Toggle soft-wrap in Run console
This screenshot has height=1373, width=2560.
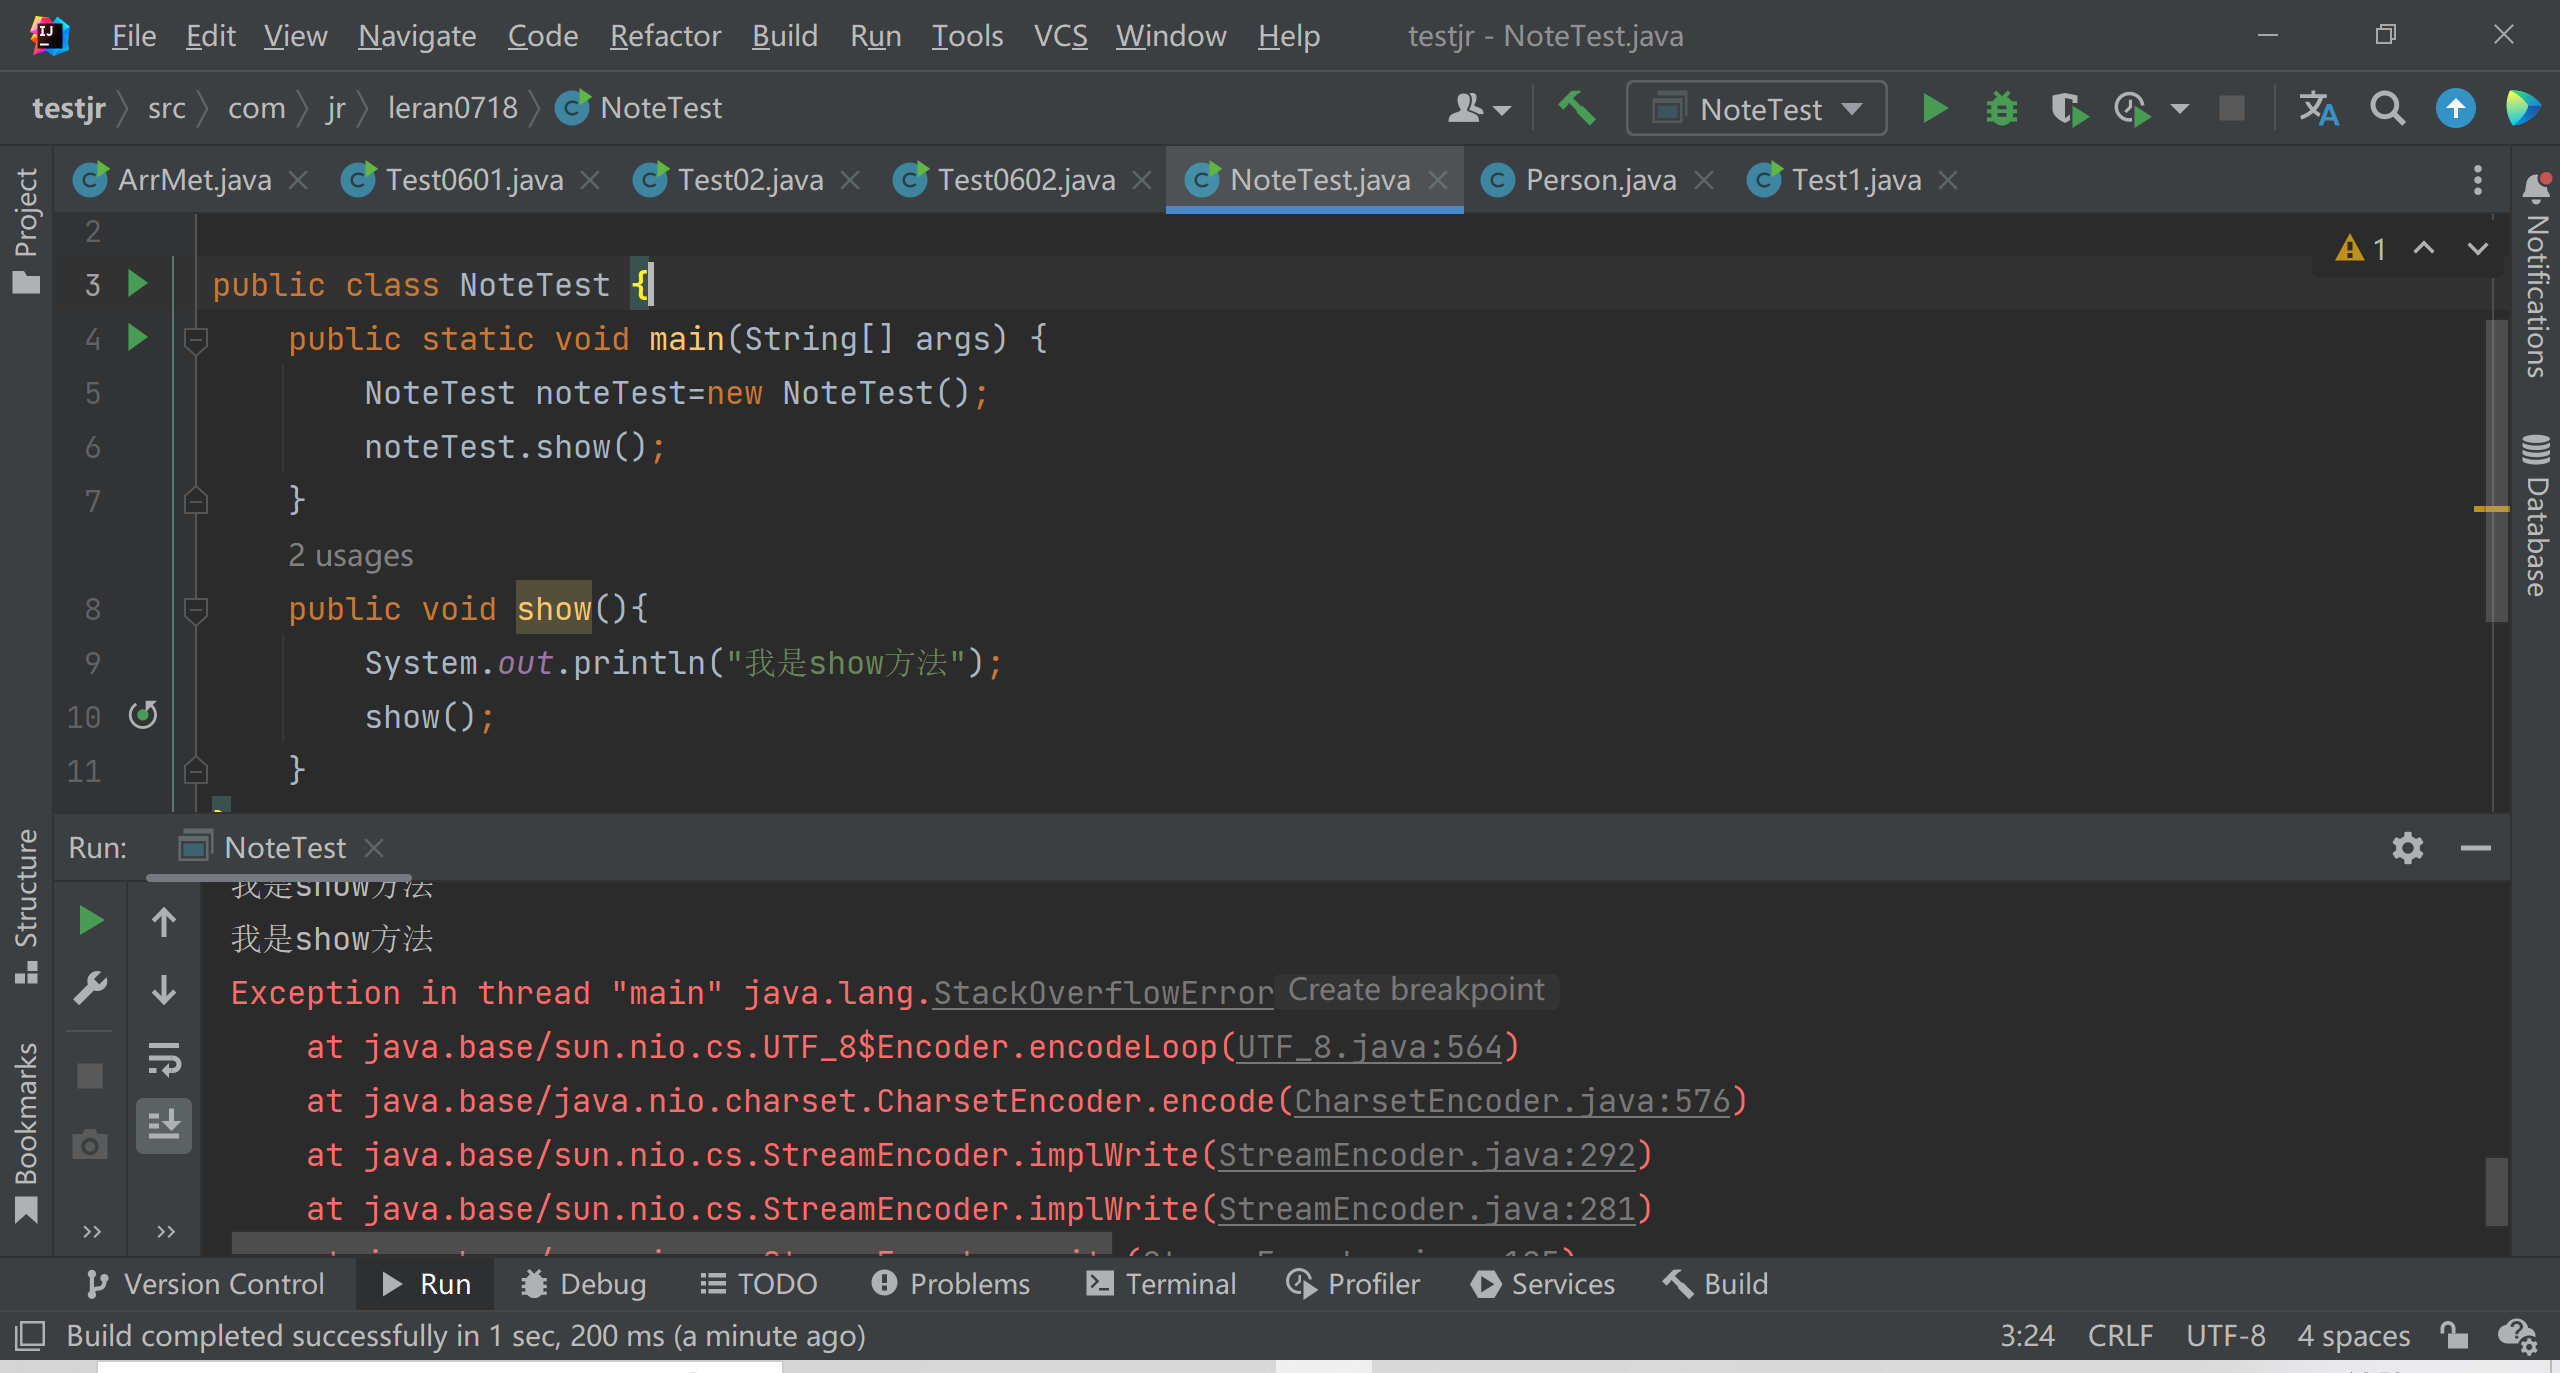click(164, 1058)
